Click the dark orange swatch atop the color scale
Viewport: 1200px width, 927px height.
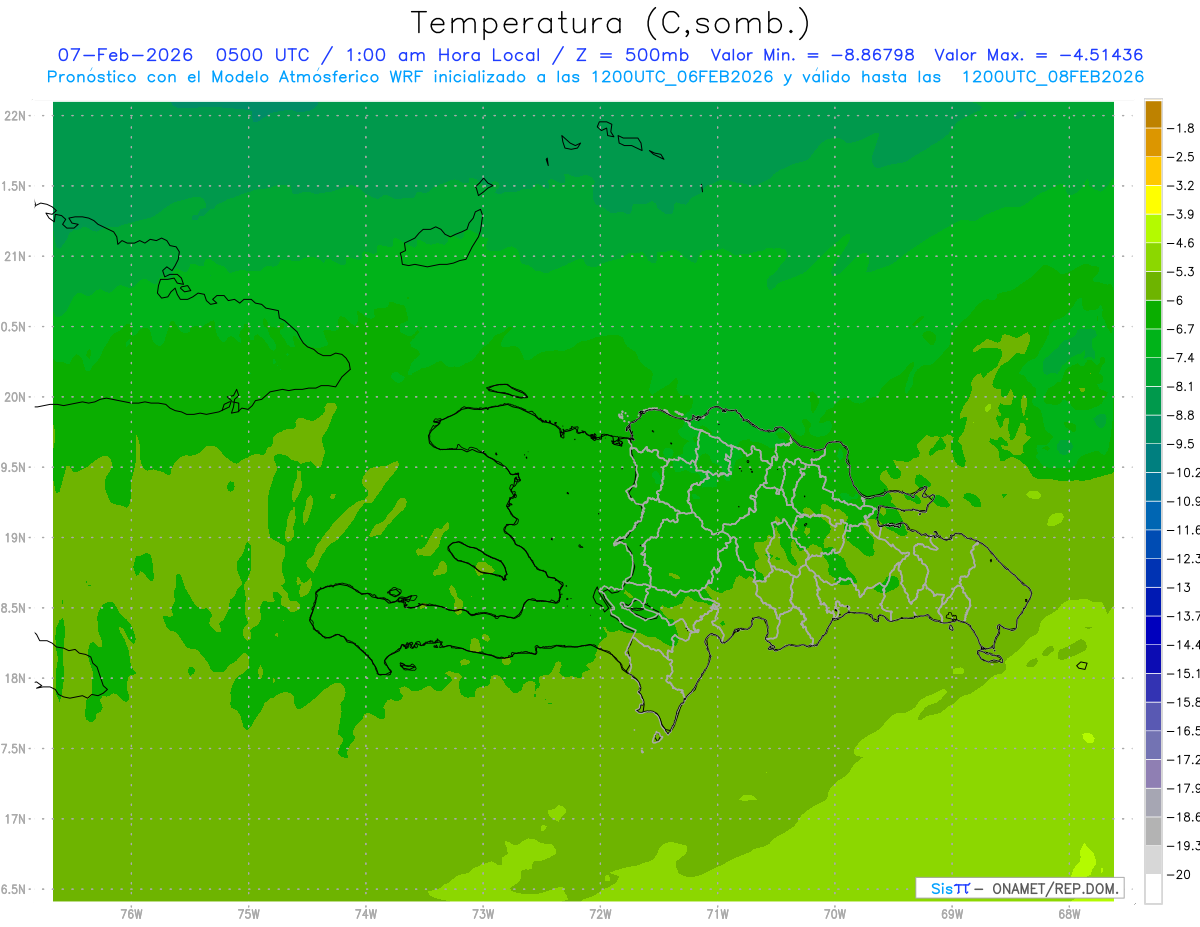click(x=1153, y=115)
